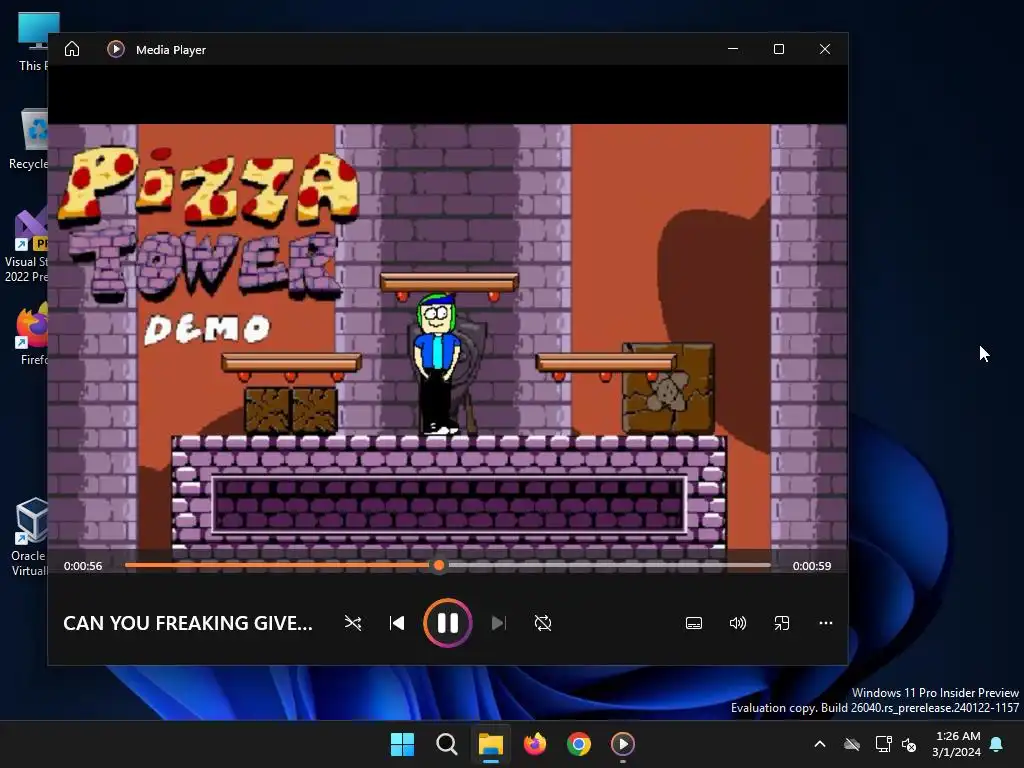Open the more options menu

pyautogui.click(x=825, y=623)
